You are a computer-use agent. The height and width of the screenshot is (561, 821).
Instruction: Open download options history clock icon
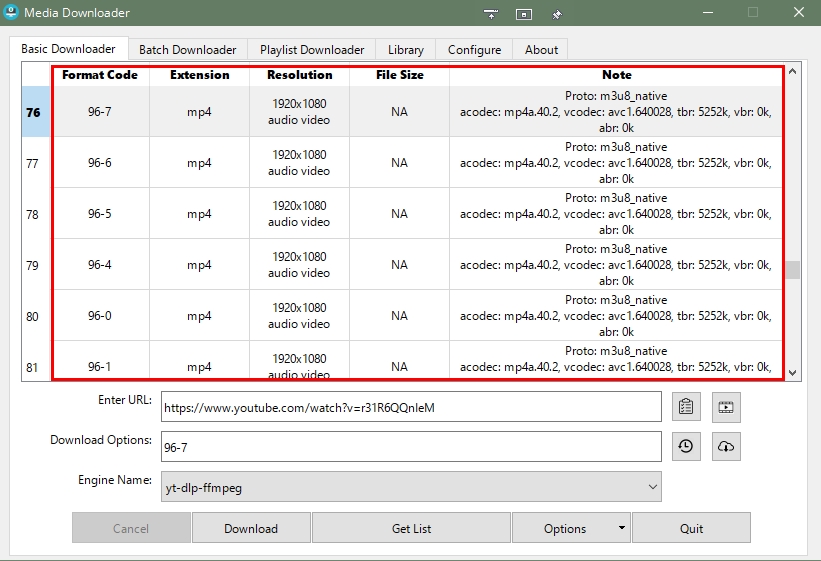(685, 447)
